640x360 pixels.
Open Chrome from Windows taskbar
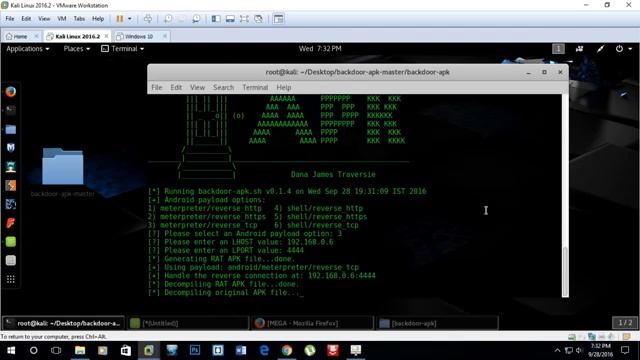click(x=287, y=350)
